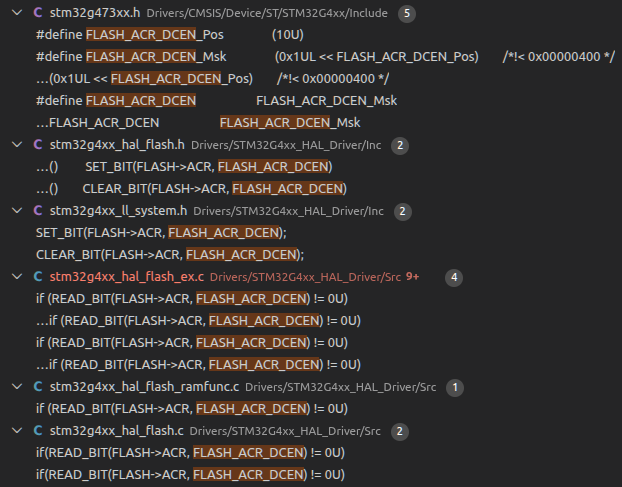Screen dimensions: 622x487
Task: Open file stm32g473xx.h from results
Action: 95,13
